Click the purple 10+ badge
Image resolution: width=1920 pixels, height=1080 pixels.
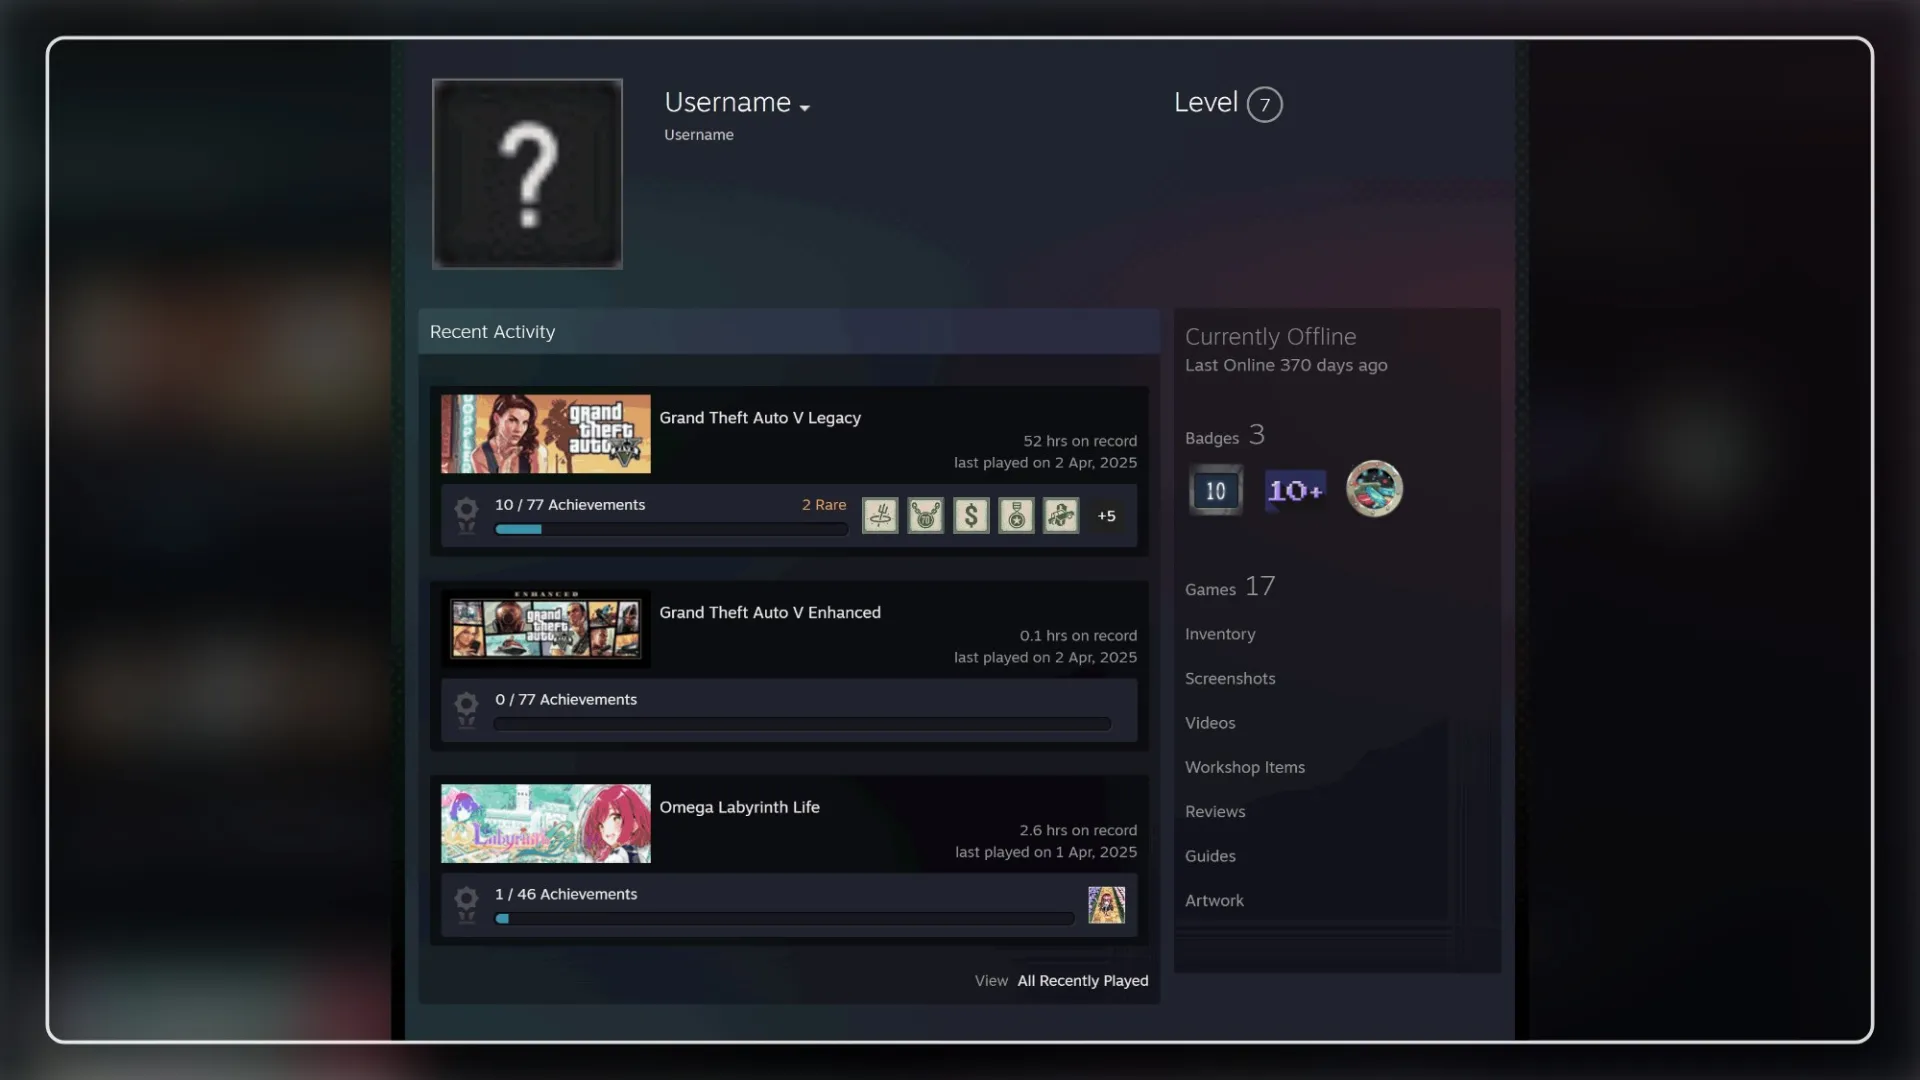(x=1295, y=490)
